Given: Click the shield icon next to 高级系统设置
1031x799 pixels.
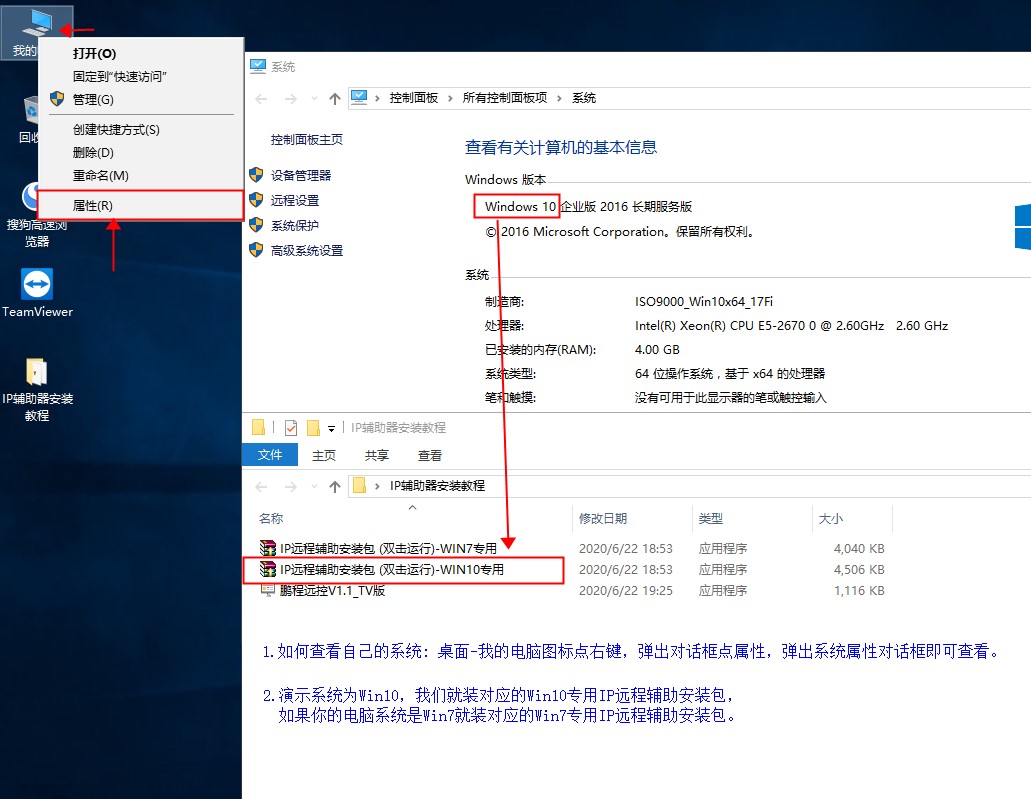Looking at the screenshot, I should [256, 250].
